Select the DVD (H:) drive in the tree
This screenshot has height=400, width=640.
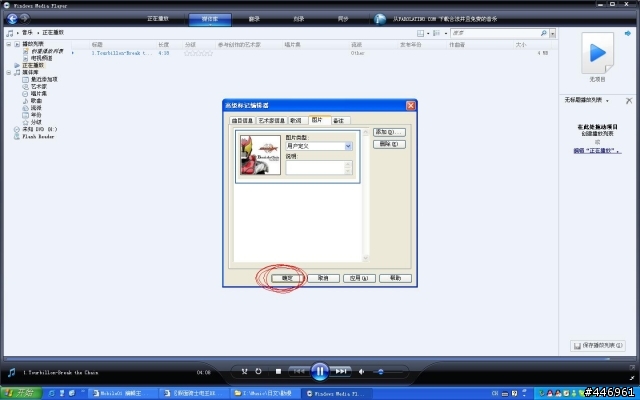pyautogui.click(x=40, y=129)
